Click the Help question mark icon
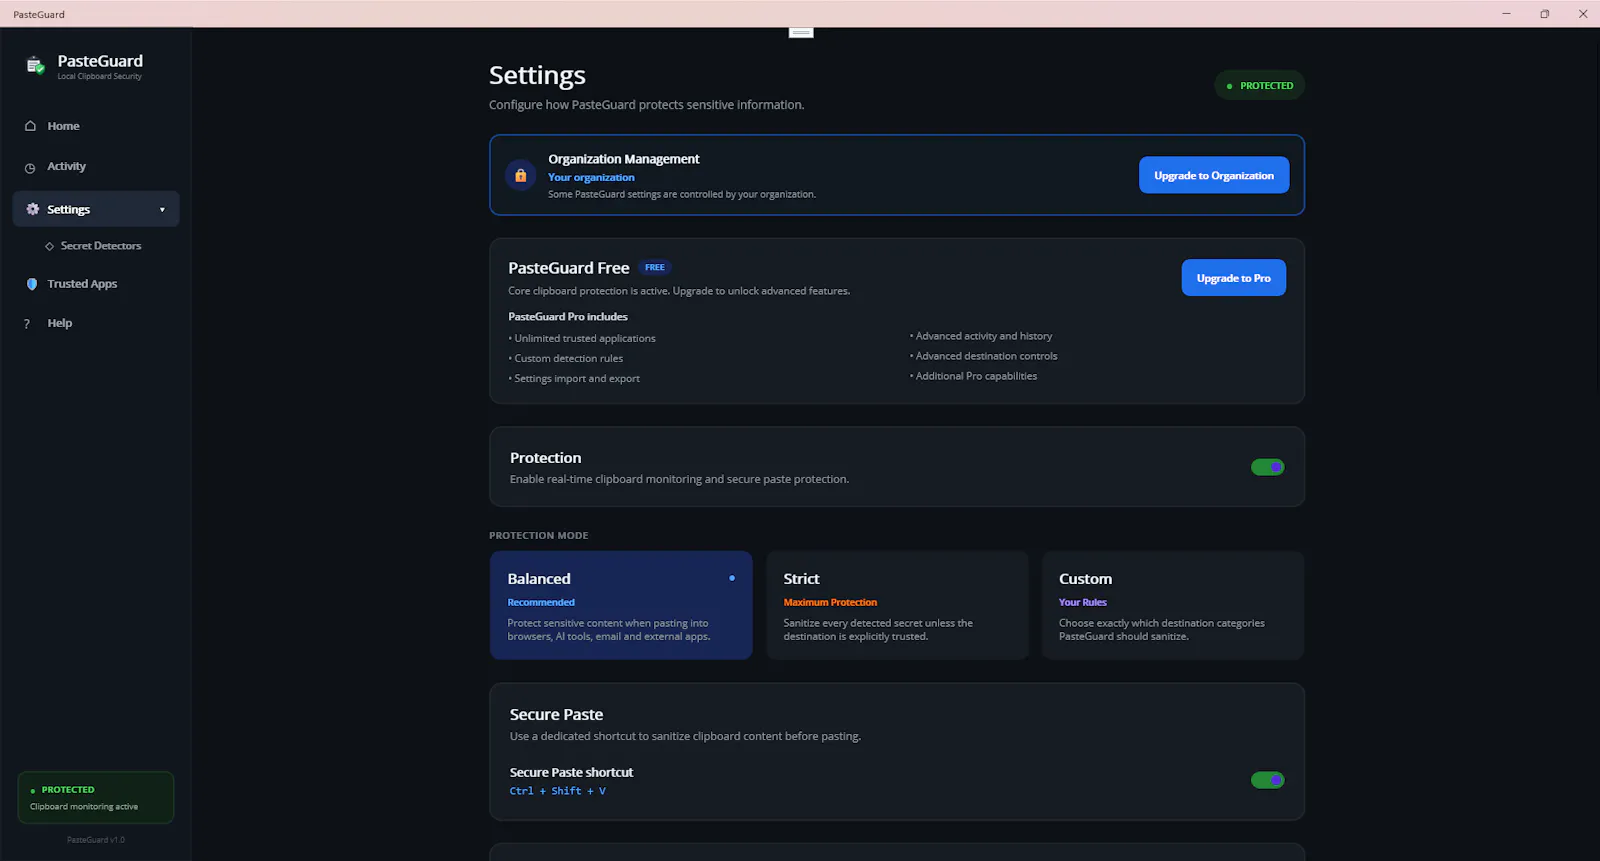The height and width of the screenshot is (861, 1600). tap(27, 324)
